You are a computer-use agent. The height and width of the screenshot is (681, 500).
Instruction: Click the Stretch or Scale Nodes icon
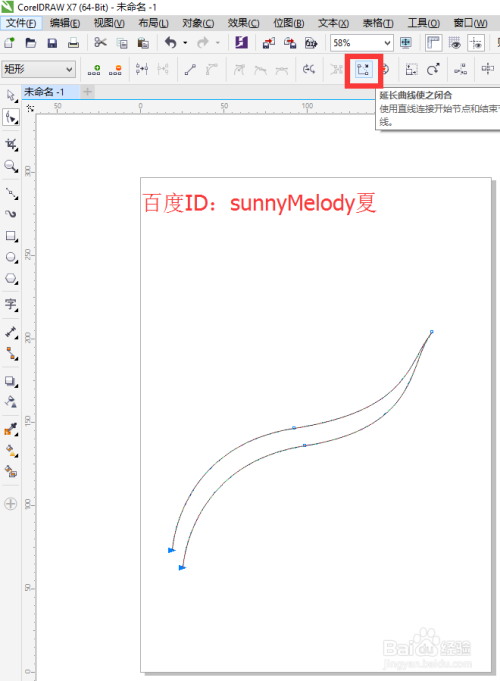[411, 69]
